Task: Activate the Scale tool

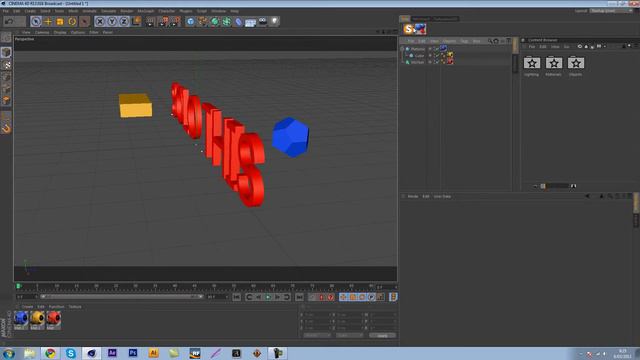Action: [60, 21]
